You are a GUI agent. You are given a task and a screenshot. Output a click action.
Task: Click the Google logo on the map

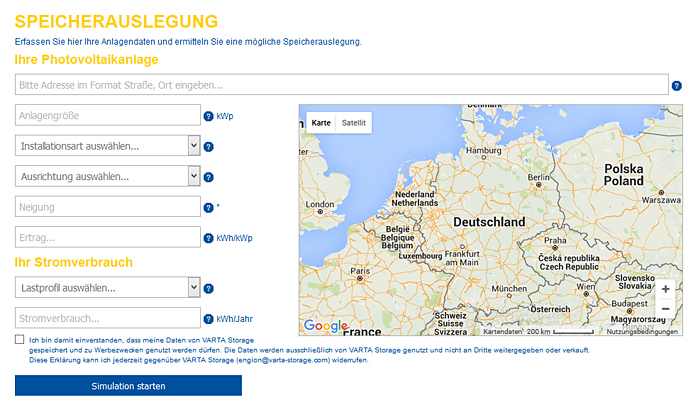(x=325, y=326)
